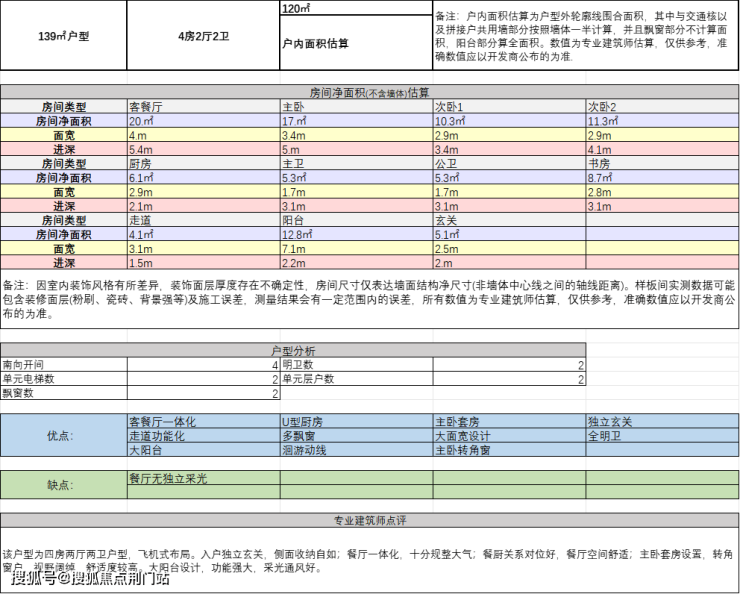
Task: Click the 房间净面积估算 section title
Action: tap(369, 92)
